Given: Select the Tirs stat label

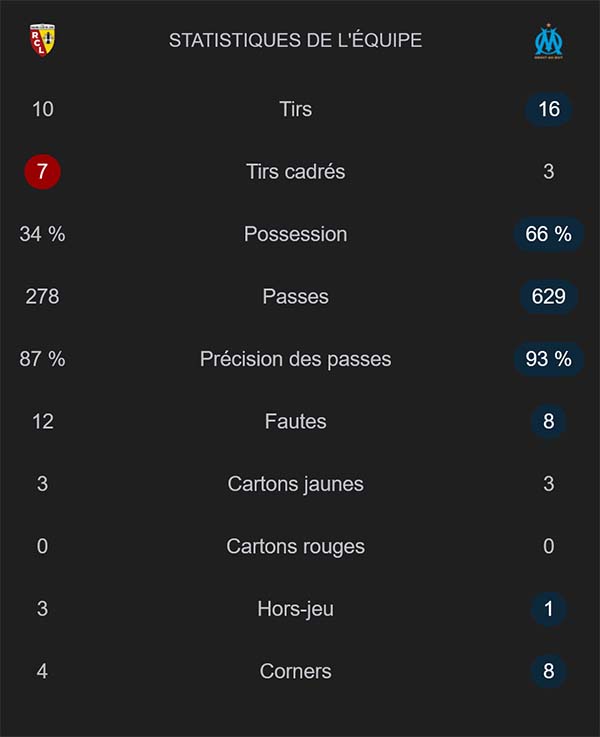Looking at the screenshot, I should [x=295, y=109].
